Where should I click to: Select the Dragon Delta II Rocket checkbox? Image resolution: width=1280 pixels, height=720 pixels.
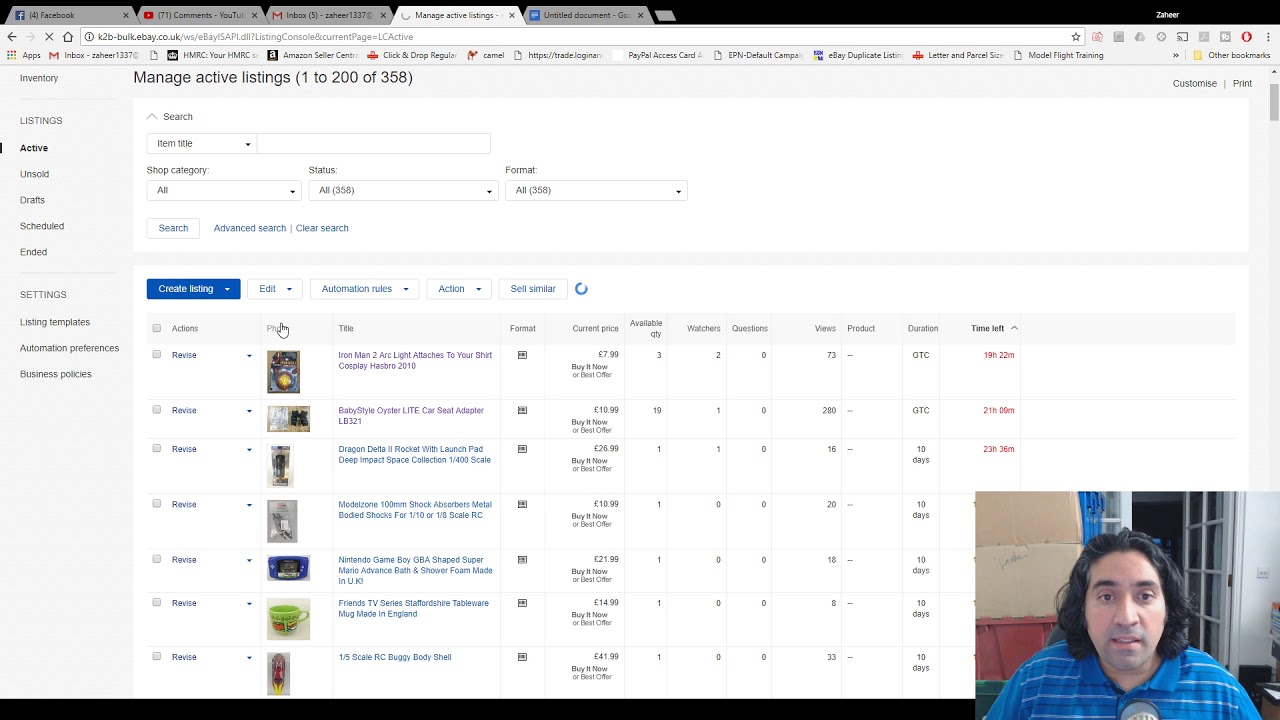pyautogui.click(x=156, y=449)
